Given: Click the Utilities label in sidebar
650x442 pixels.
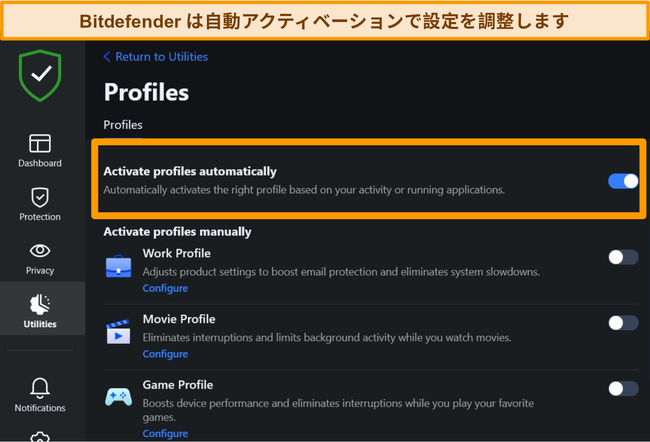Looking at the screenshot, I should pos(40,324).
